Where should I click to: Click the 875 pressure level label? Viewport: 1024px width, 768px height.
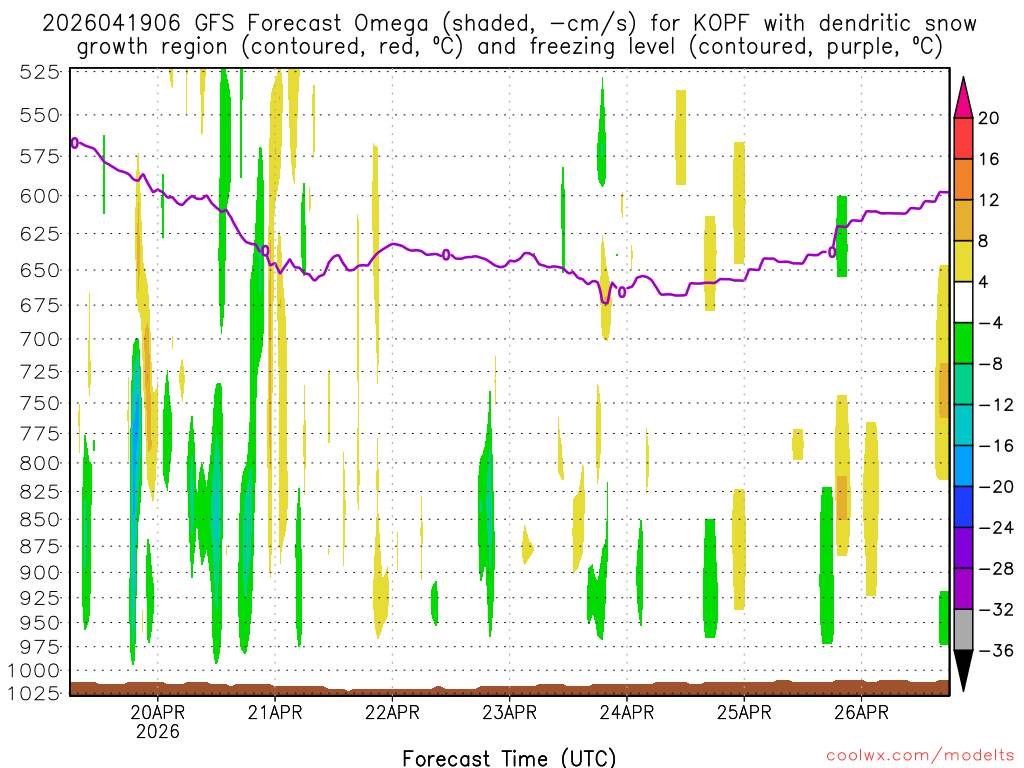40,547
